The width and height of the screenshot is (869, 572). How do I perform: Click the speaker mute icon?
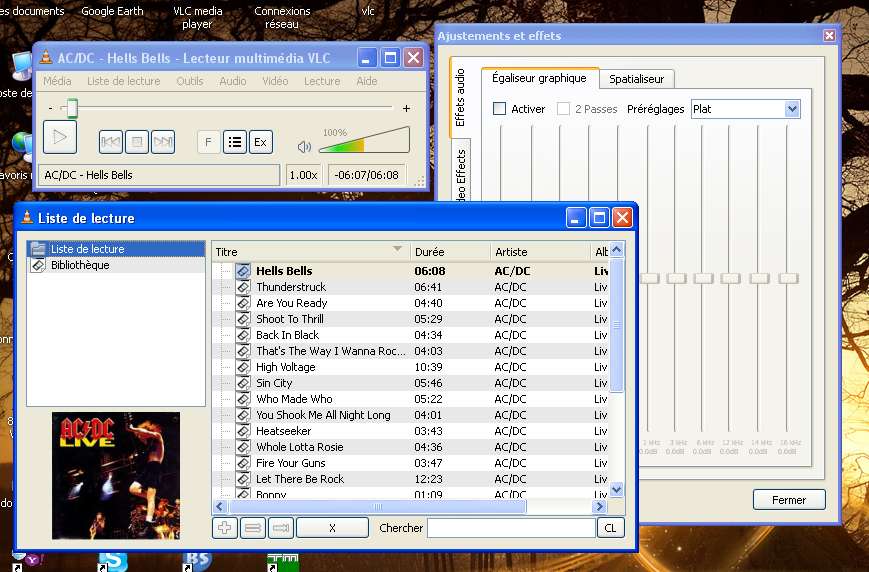(305, 146)
